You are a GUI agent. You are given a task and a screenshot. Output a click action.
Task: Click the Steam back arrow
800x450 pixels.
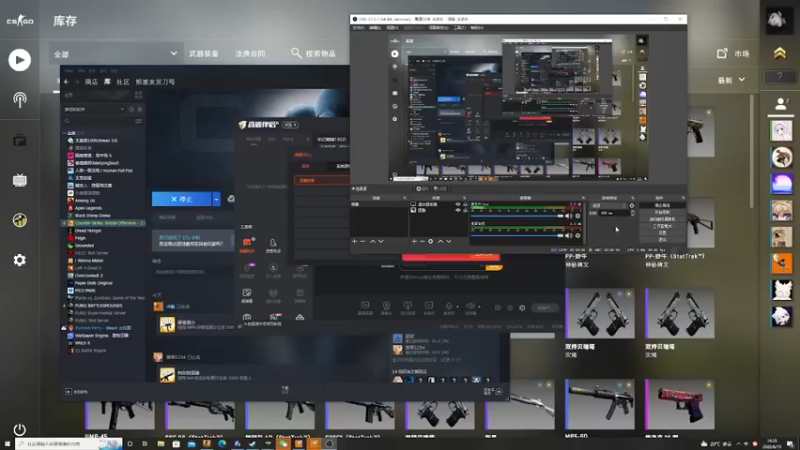66,82
